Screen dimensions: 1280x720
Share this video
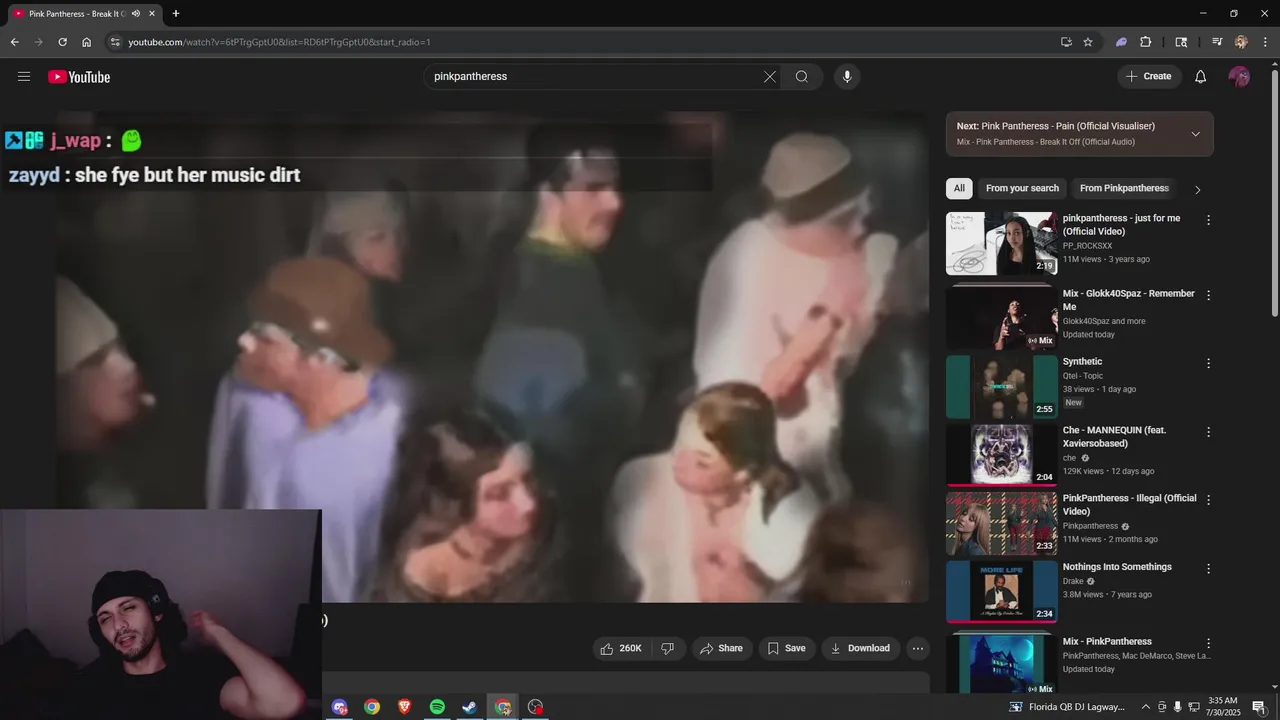(721, 648)
